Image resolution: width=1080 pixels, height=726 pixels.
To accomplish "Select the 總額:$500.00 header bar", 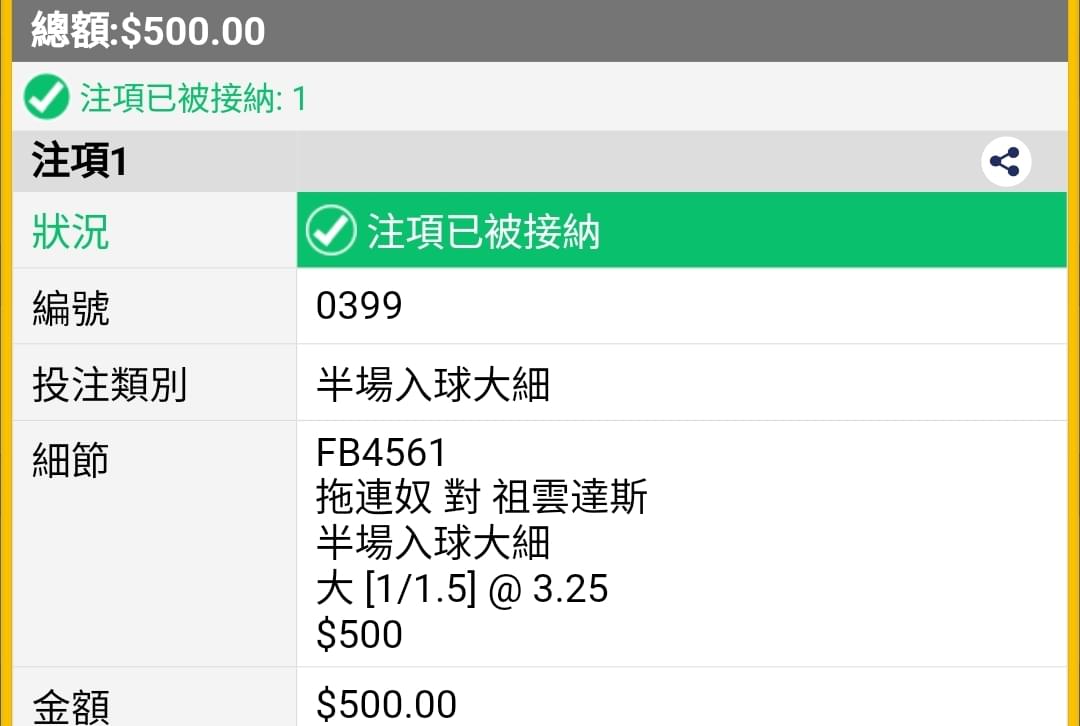I will (x=540, y=31).
